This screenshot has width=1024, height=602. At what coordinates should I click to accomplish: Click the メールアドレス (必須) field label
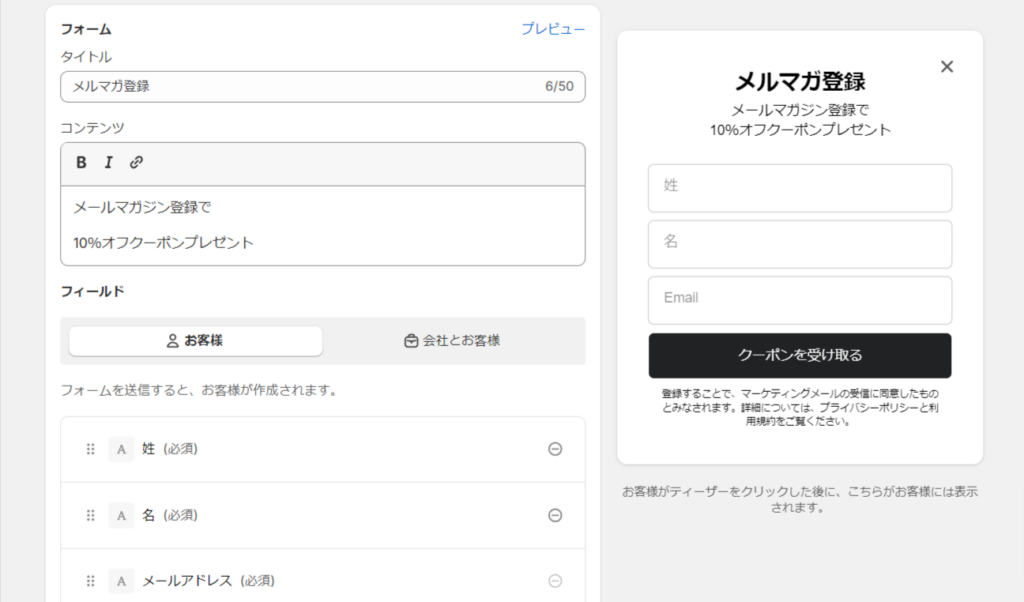point(208,581)
